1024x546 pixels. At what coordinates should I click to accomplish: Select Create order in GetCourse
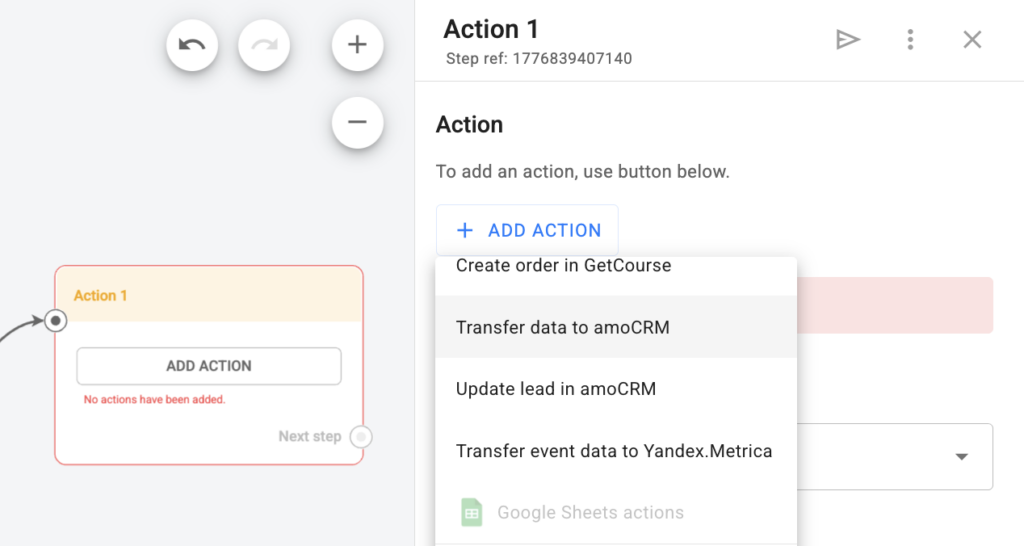(x=563, y=267)
